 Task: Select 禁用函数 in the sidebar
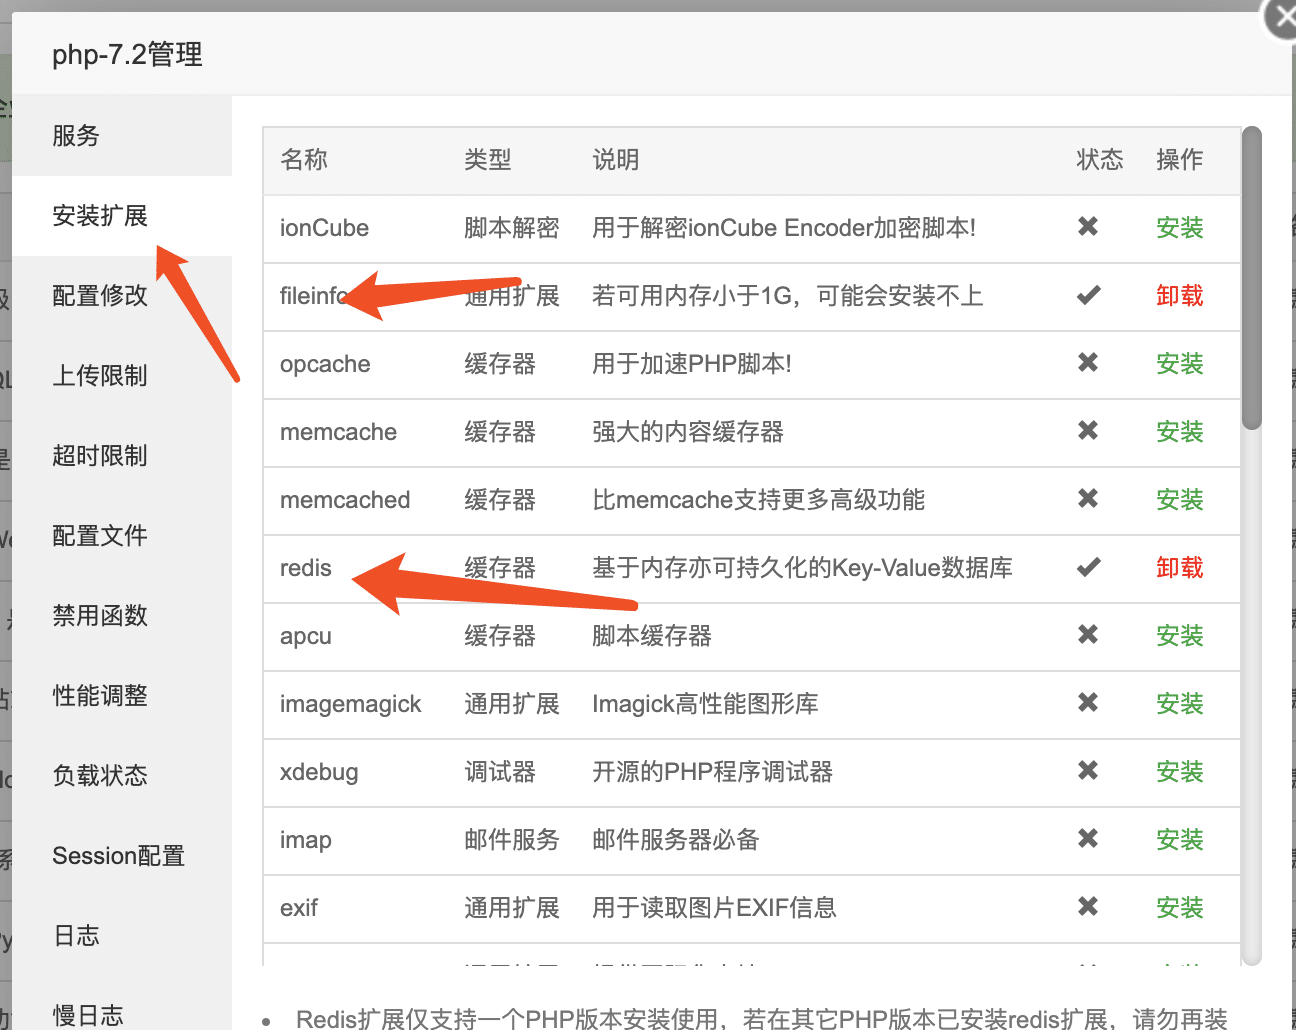pos(99,615)
